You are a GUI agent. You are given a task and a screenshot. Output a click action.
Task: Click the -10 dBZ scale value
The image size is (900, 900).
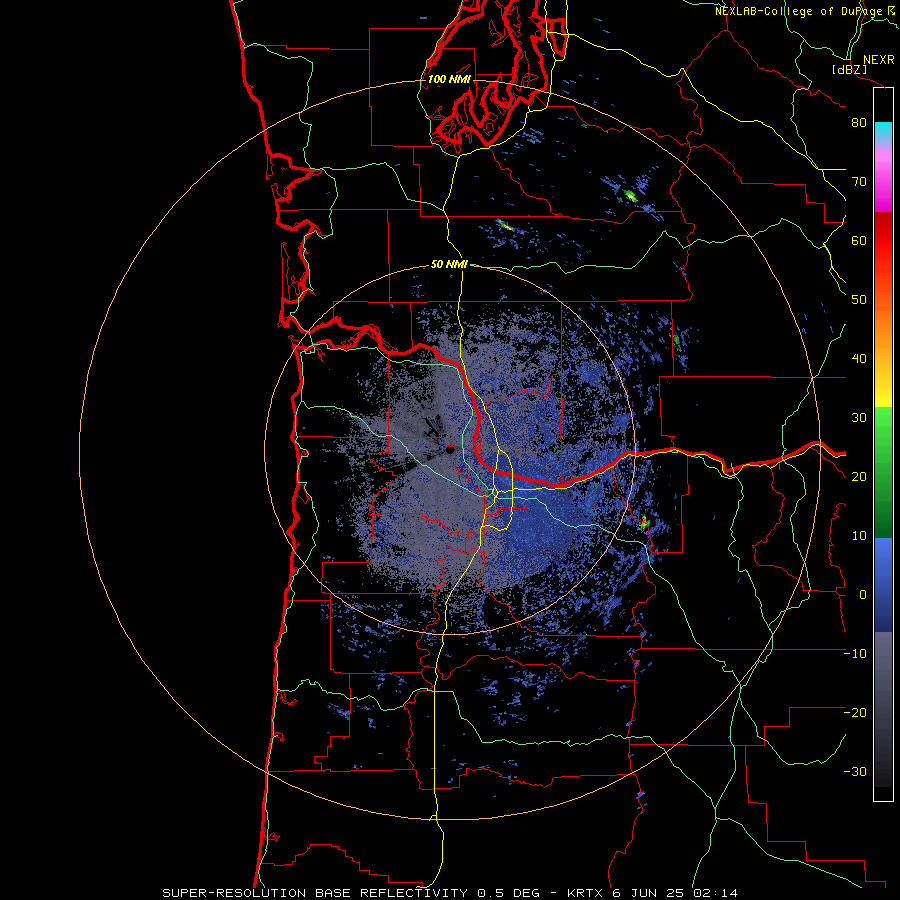pyautogui.click(x=855, y=654)
